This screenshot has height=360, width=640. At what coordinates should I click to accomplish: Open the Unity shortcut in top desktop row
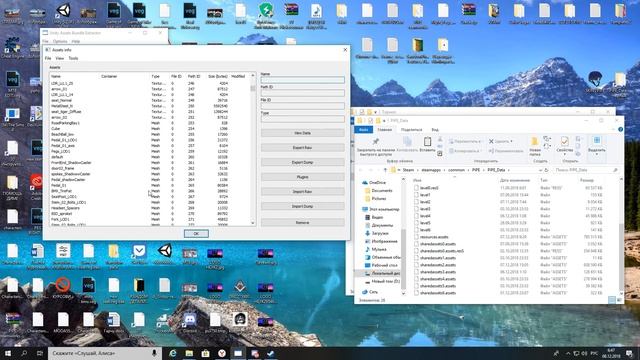point(63,11)
